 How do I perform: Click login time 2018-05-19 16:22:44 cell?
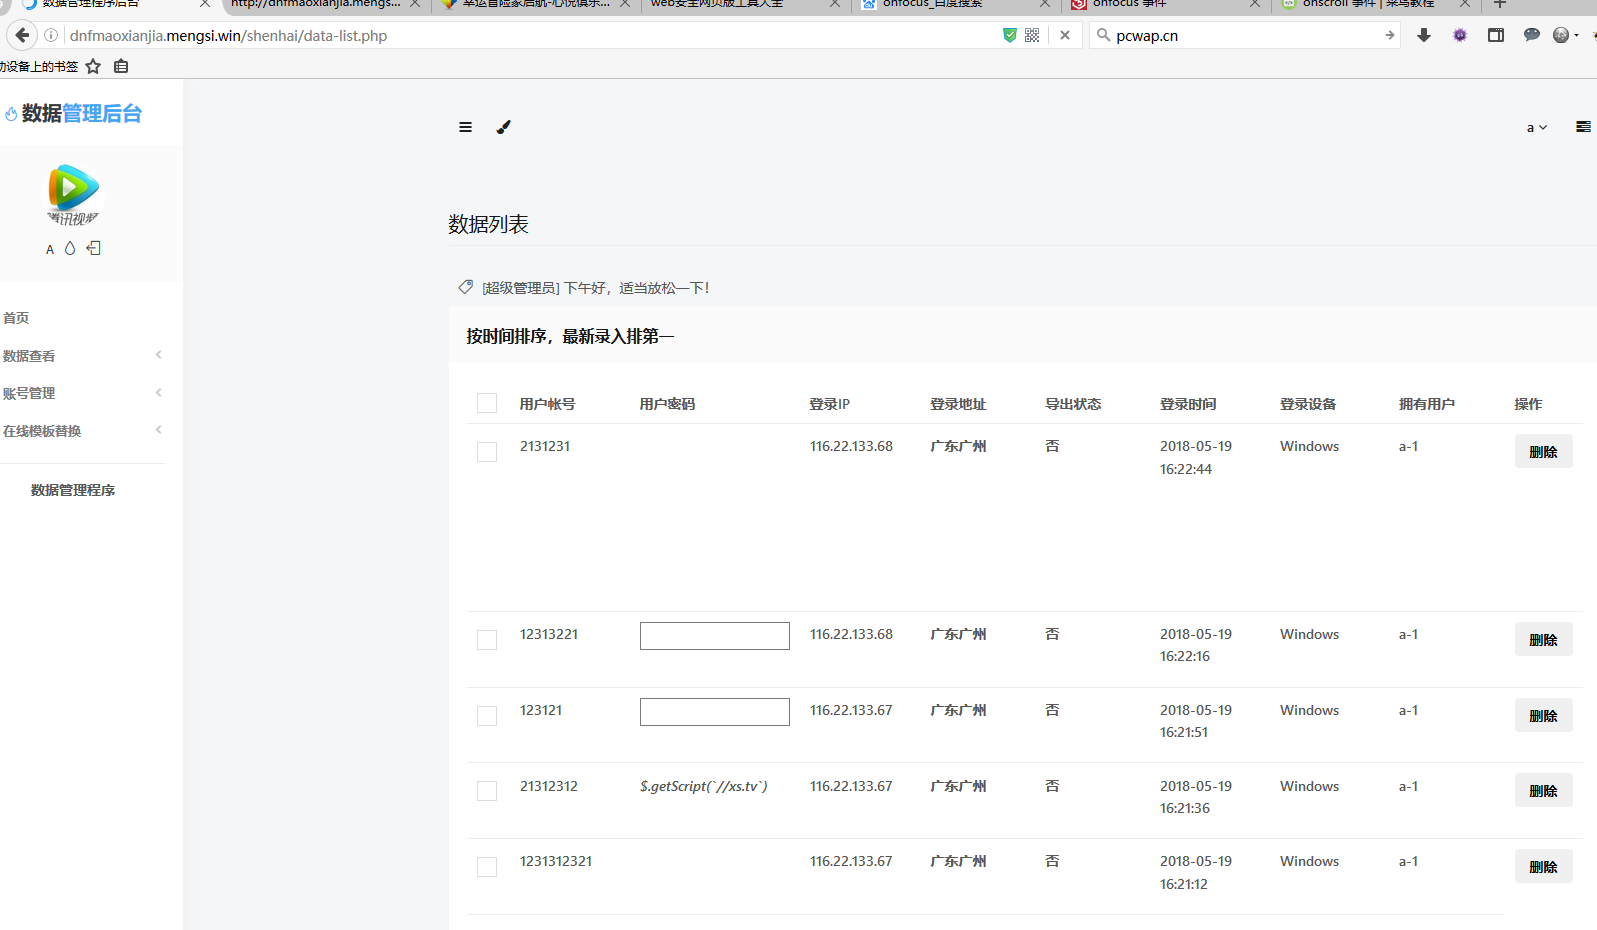1196,458
